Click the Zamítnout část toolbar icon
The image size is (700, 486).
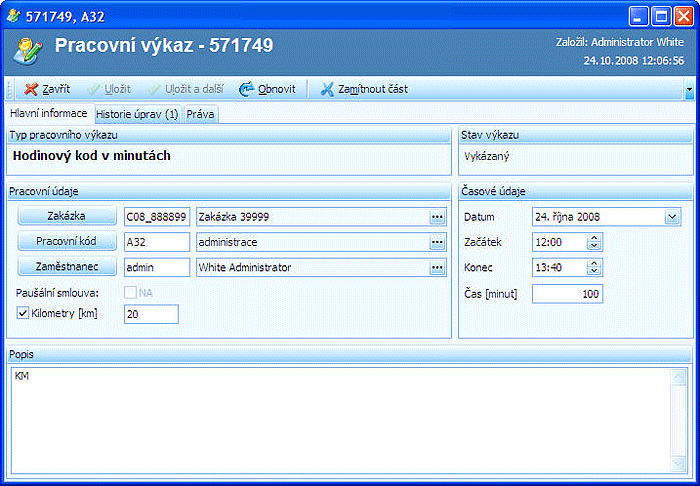tap(327, 89)
